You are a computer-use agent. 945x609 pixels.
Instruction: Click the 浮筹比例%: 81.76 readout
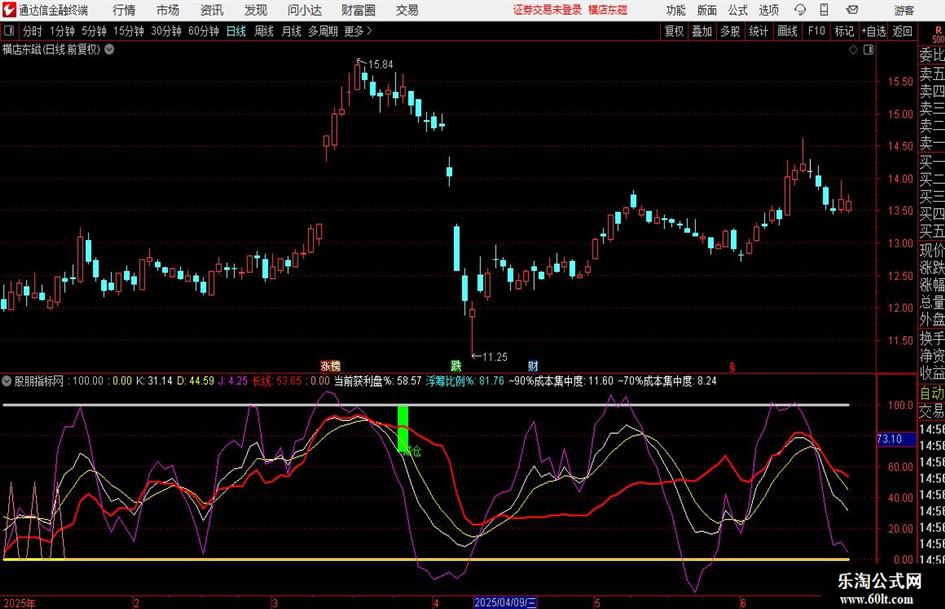coord(465,381)
